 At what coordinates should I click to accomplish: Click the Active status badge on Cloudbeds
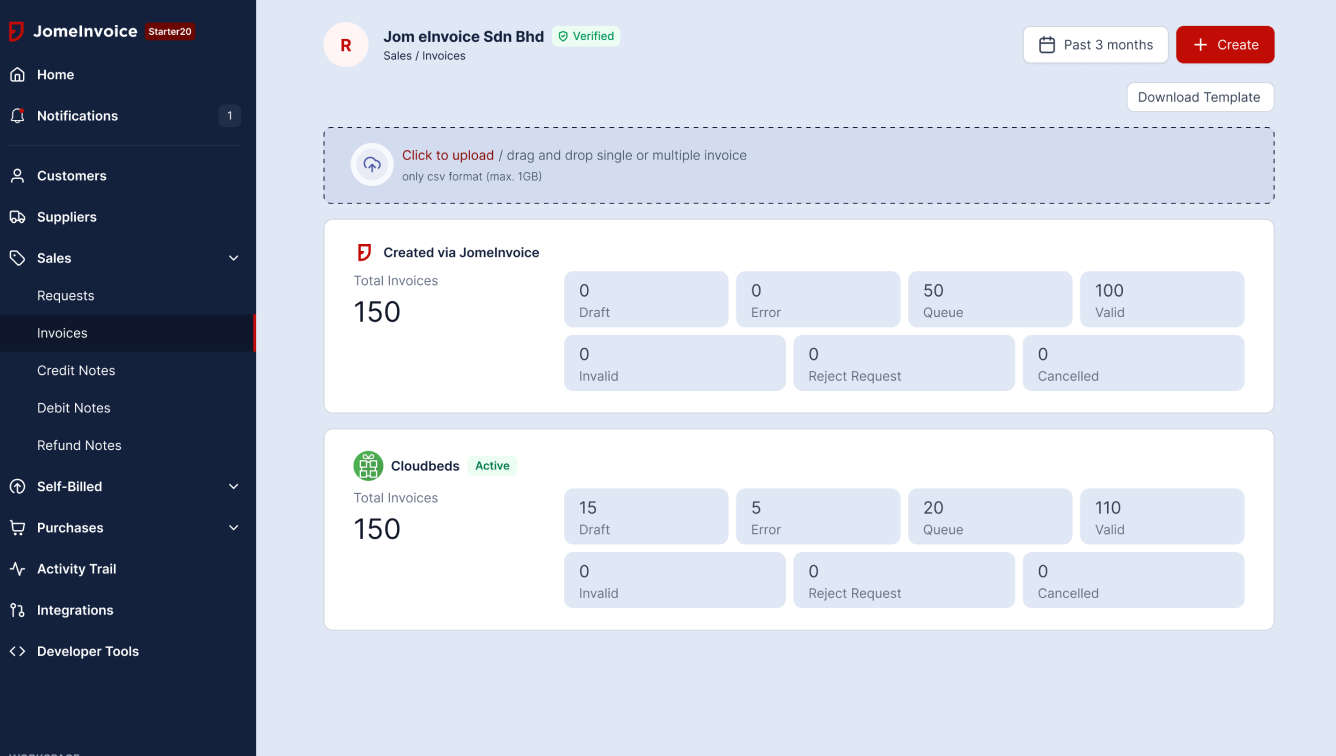pos(492,465)
